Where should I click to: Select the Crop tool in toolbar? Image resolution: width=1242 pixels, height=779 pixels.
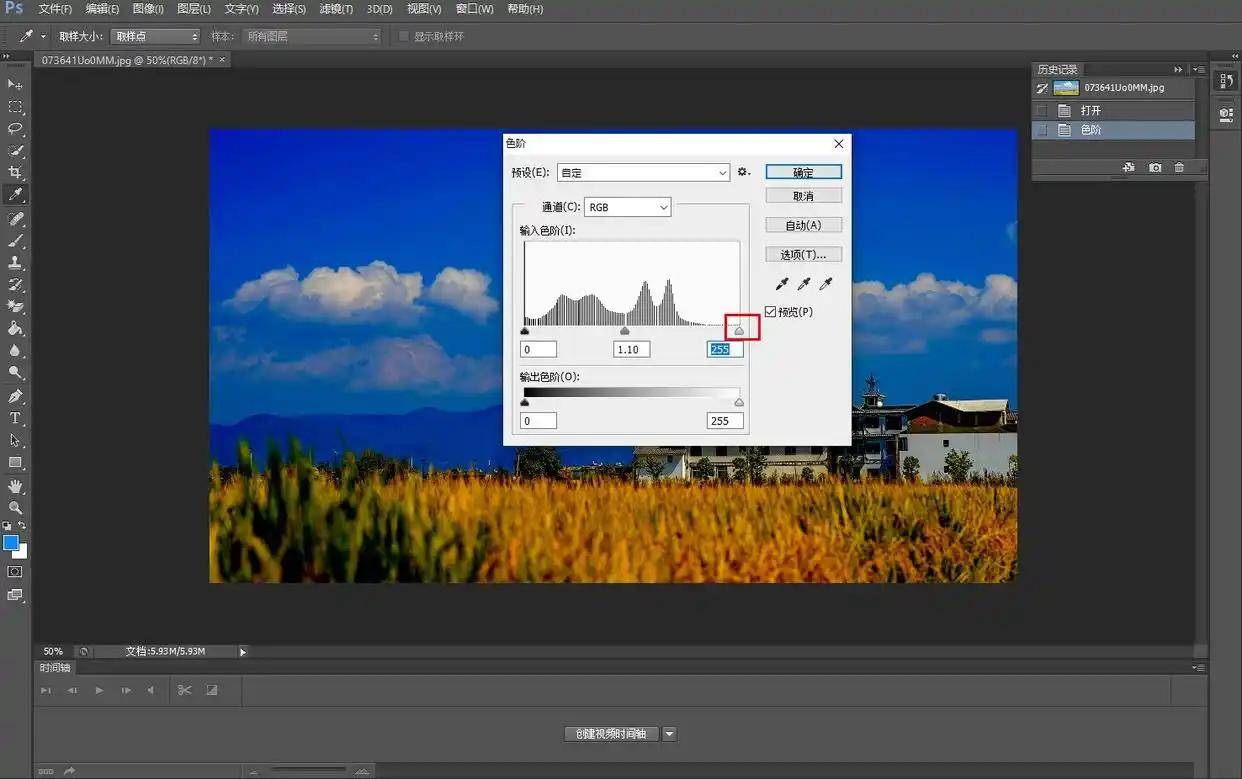pos(15,173)
